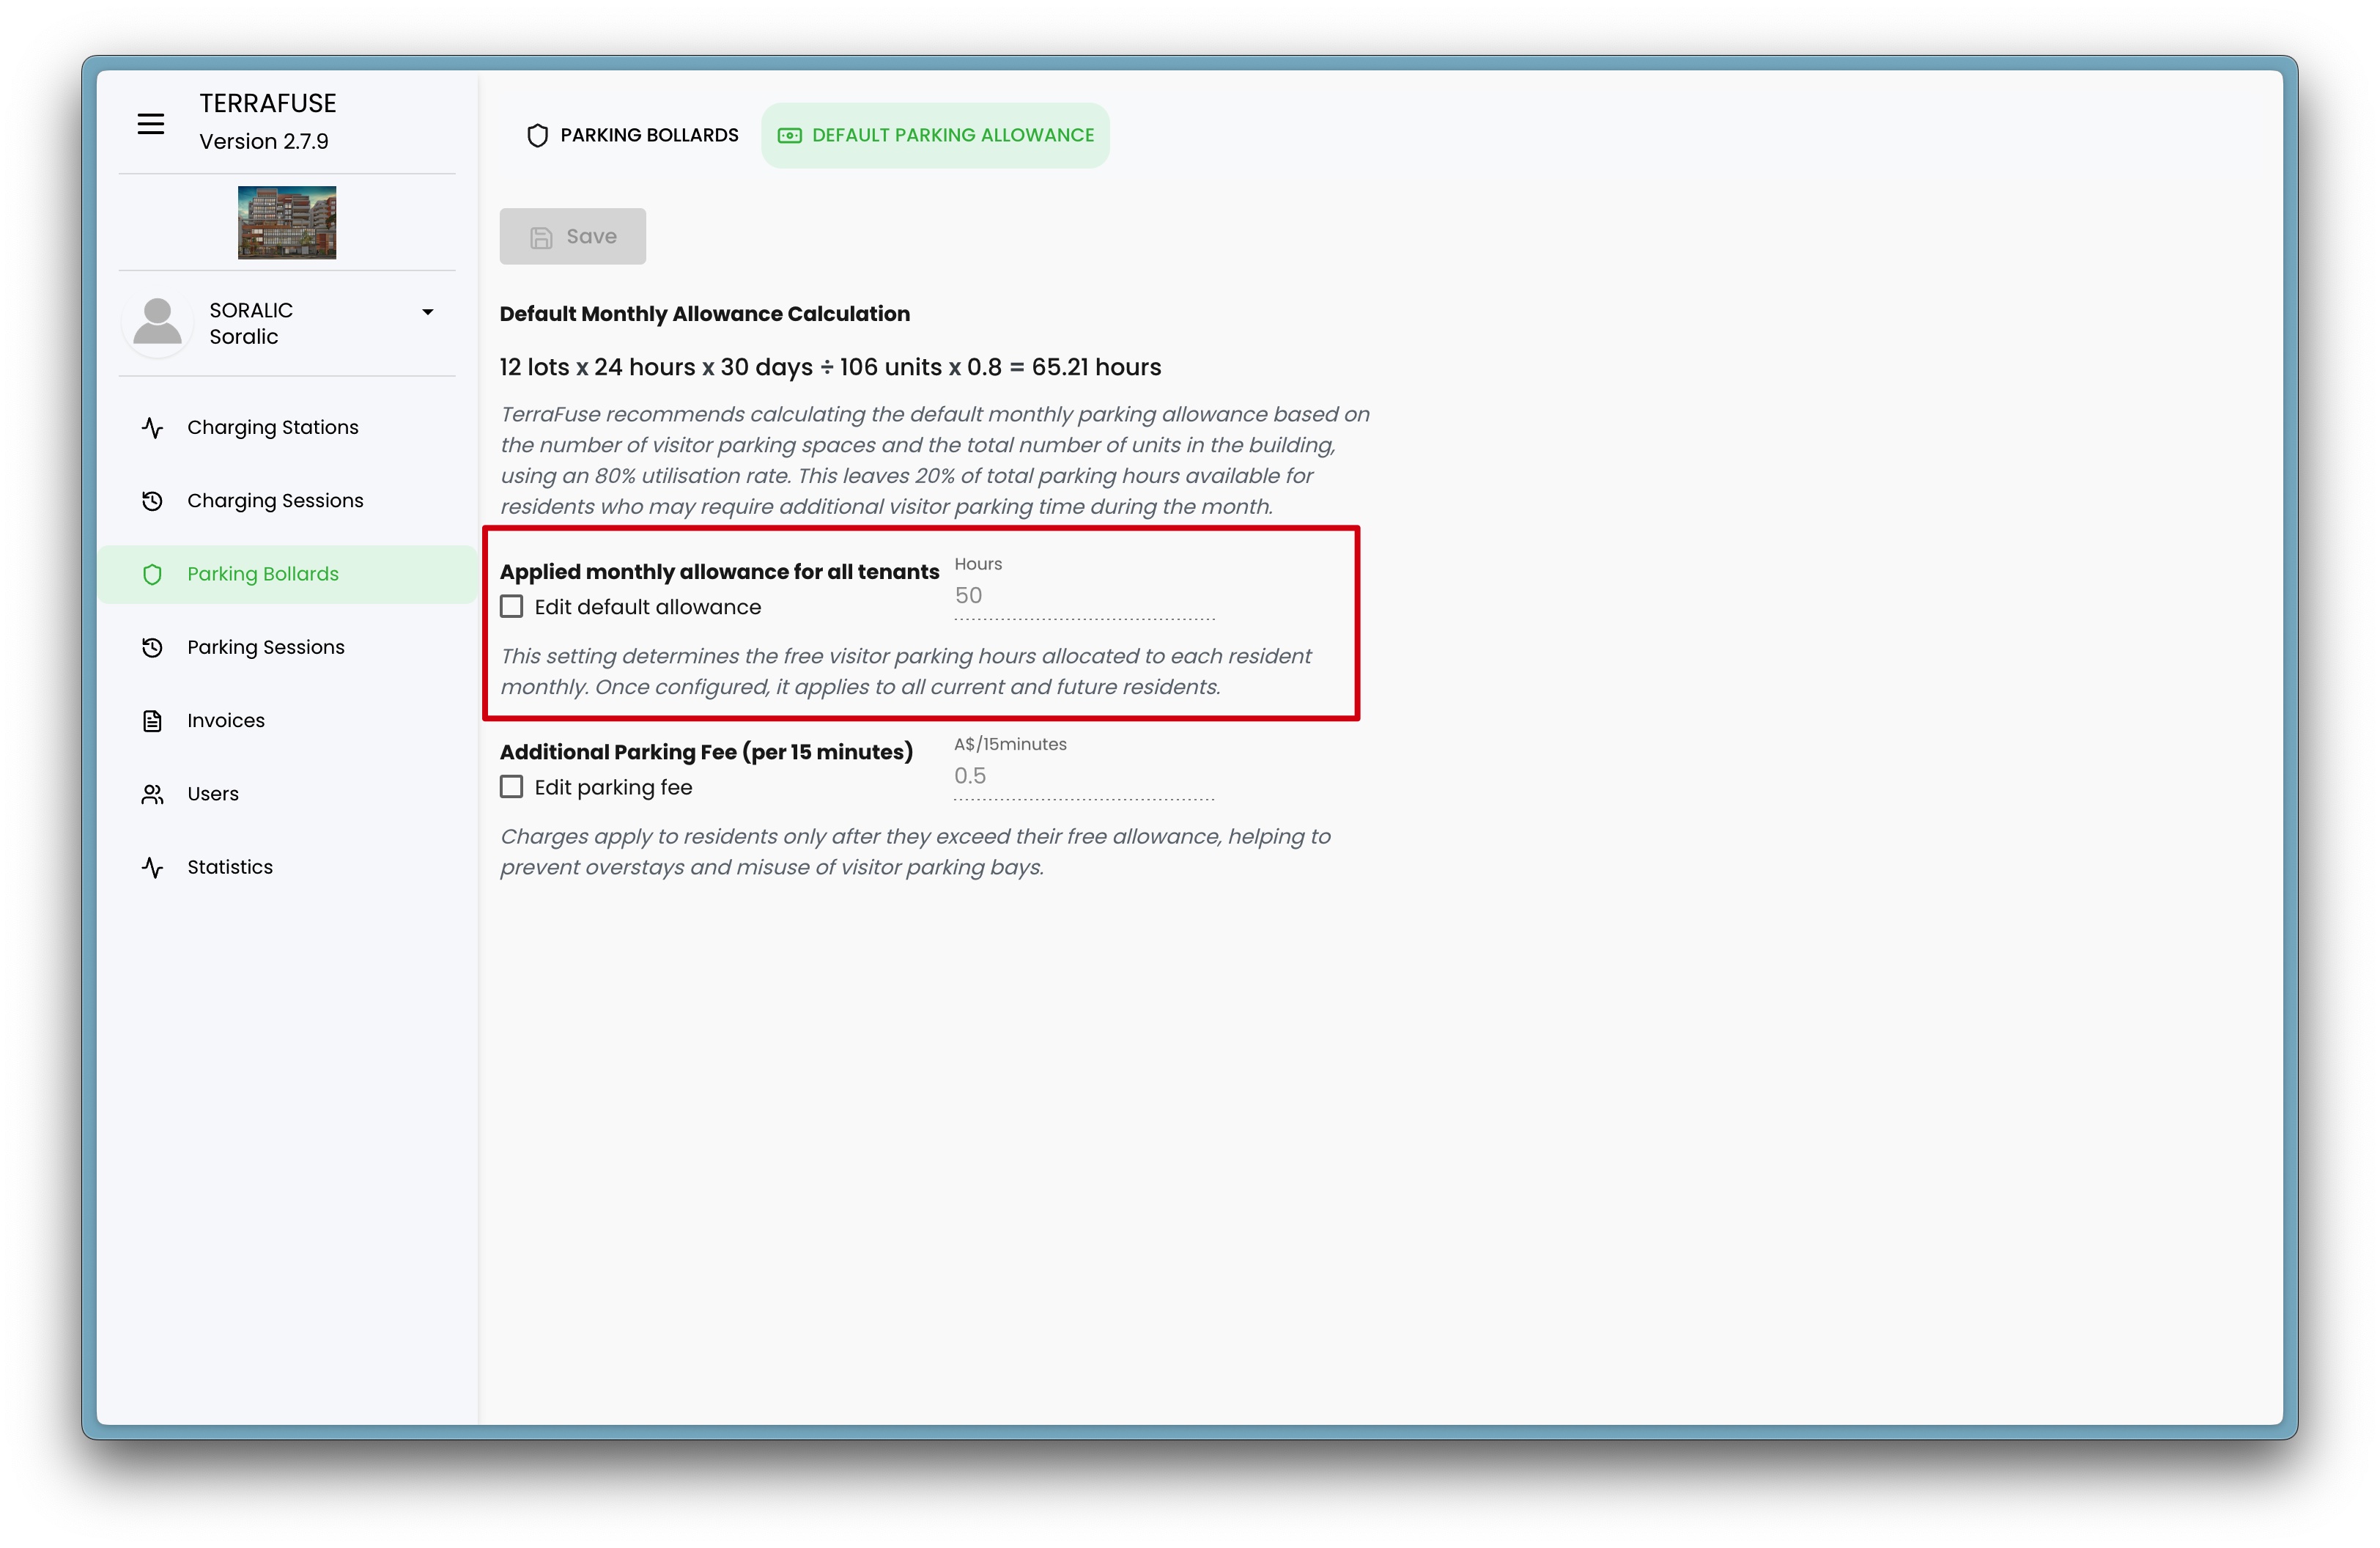Image resolution: width=2380 pixels, height=1548 pixels.
Task: Enable the Edit default allowance checkbox
Action: tap(512, 607)
